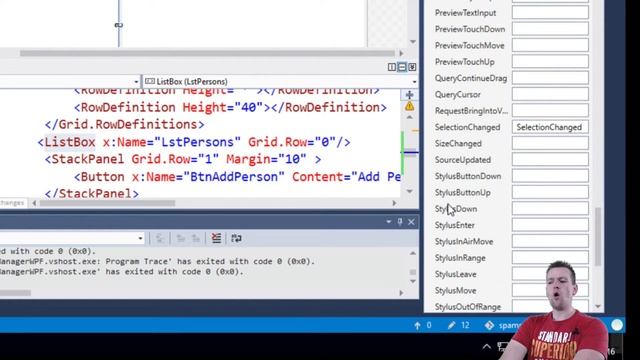
Task: Click the RequestBringIntoV... event field
Action: (x=550, y=111)
